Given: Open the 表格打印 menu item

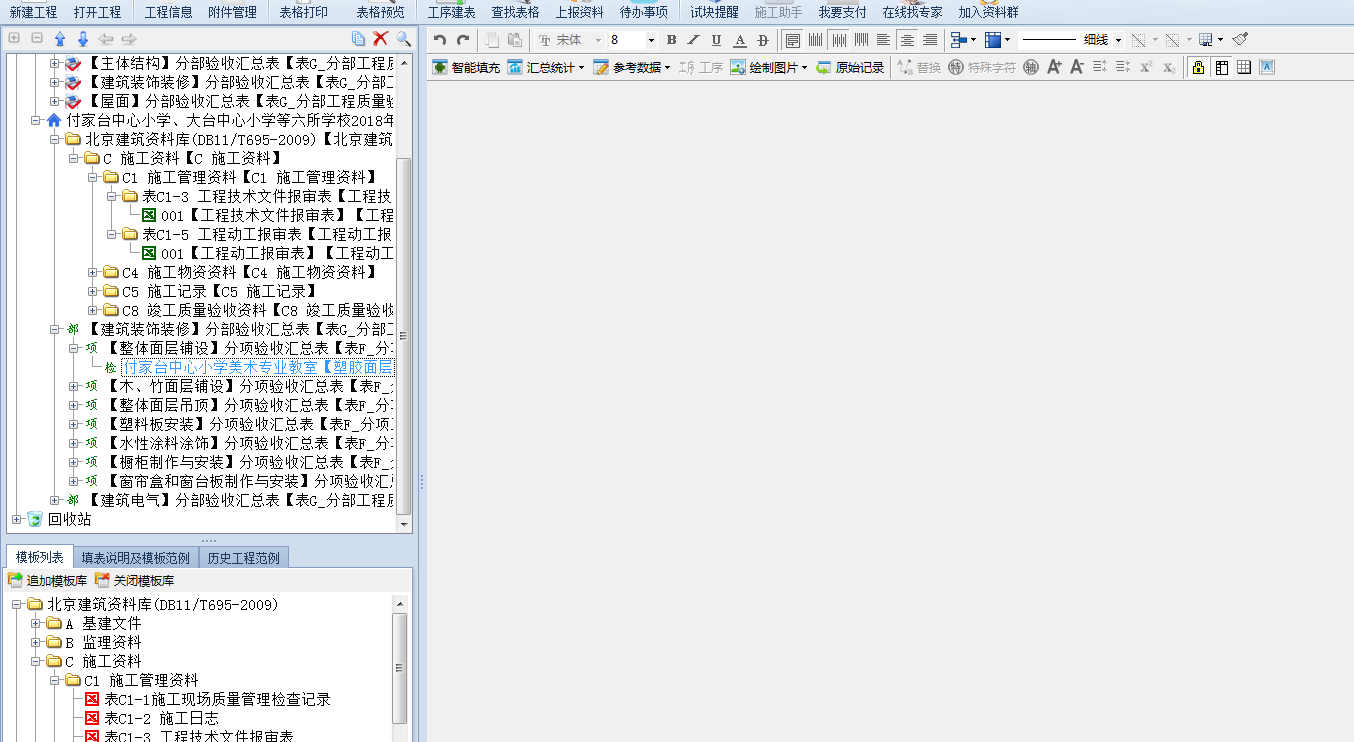Looking at the screenshot, I should point(303,12).
